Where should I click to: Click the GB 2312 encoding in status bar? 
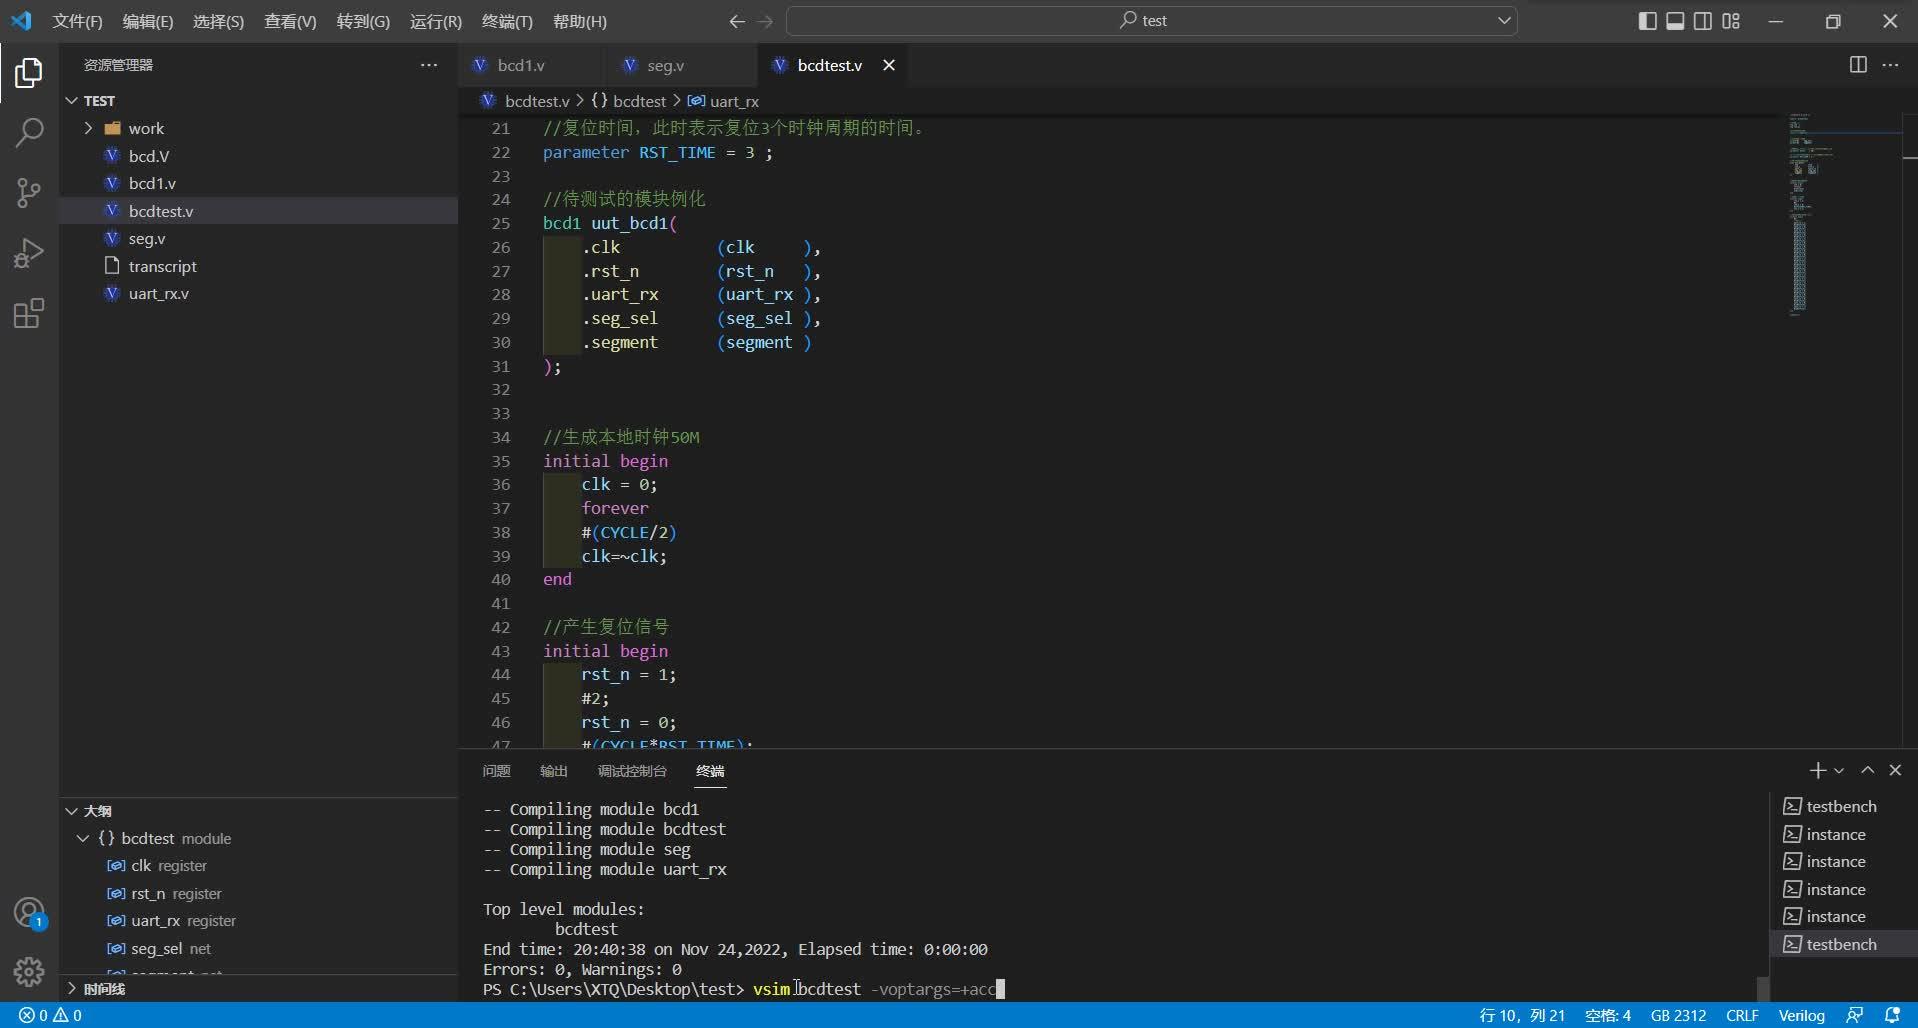(1678, 1015)
